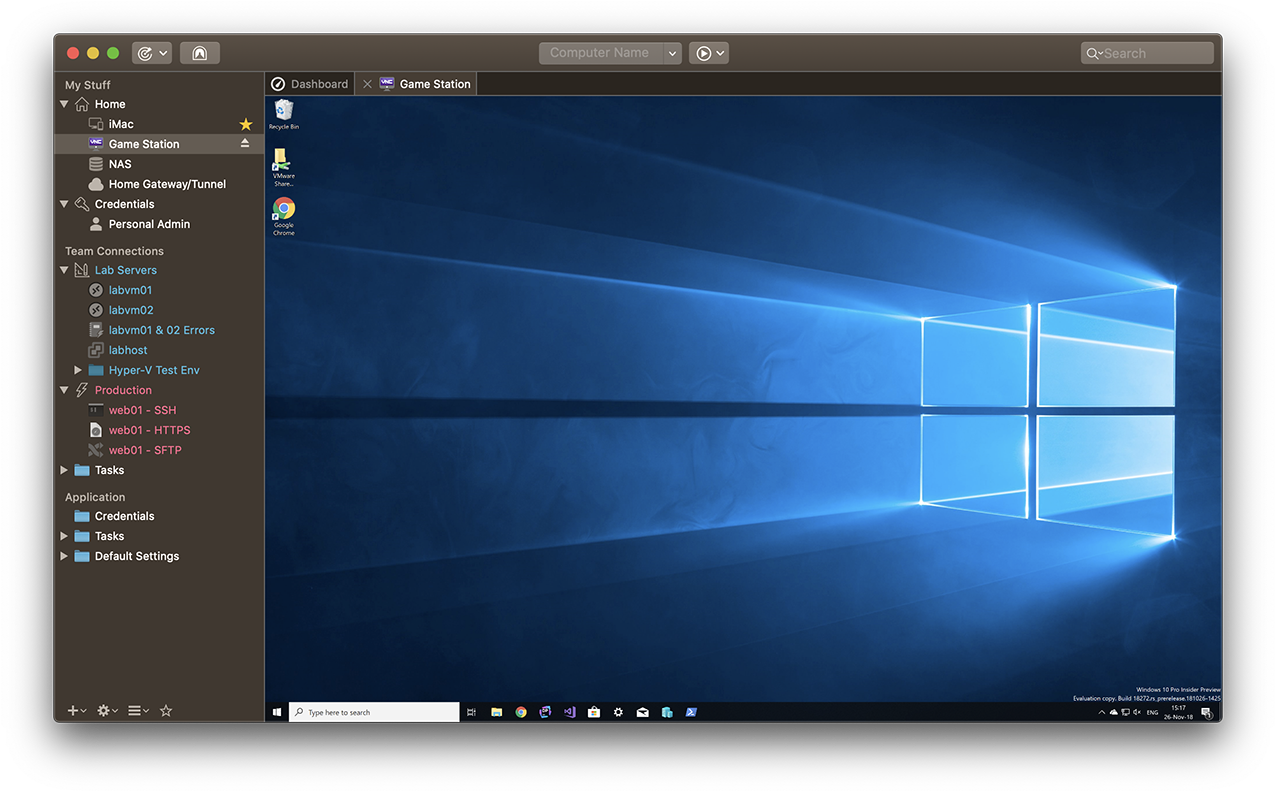Disconnect Game Station using eject icon
Viewport: 1275px width, 791px height.
coord(245,144)
